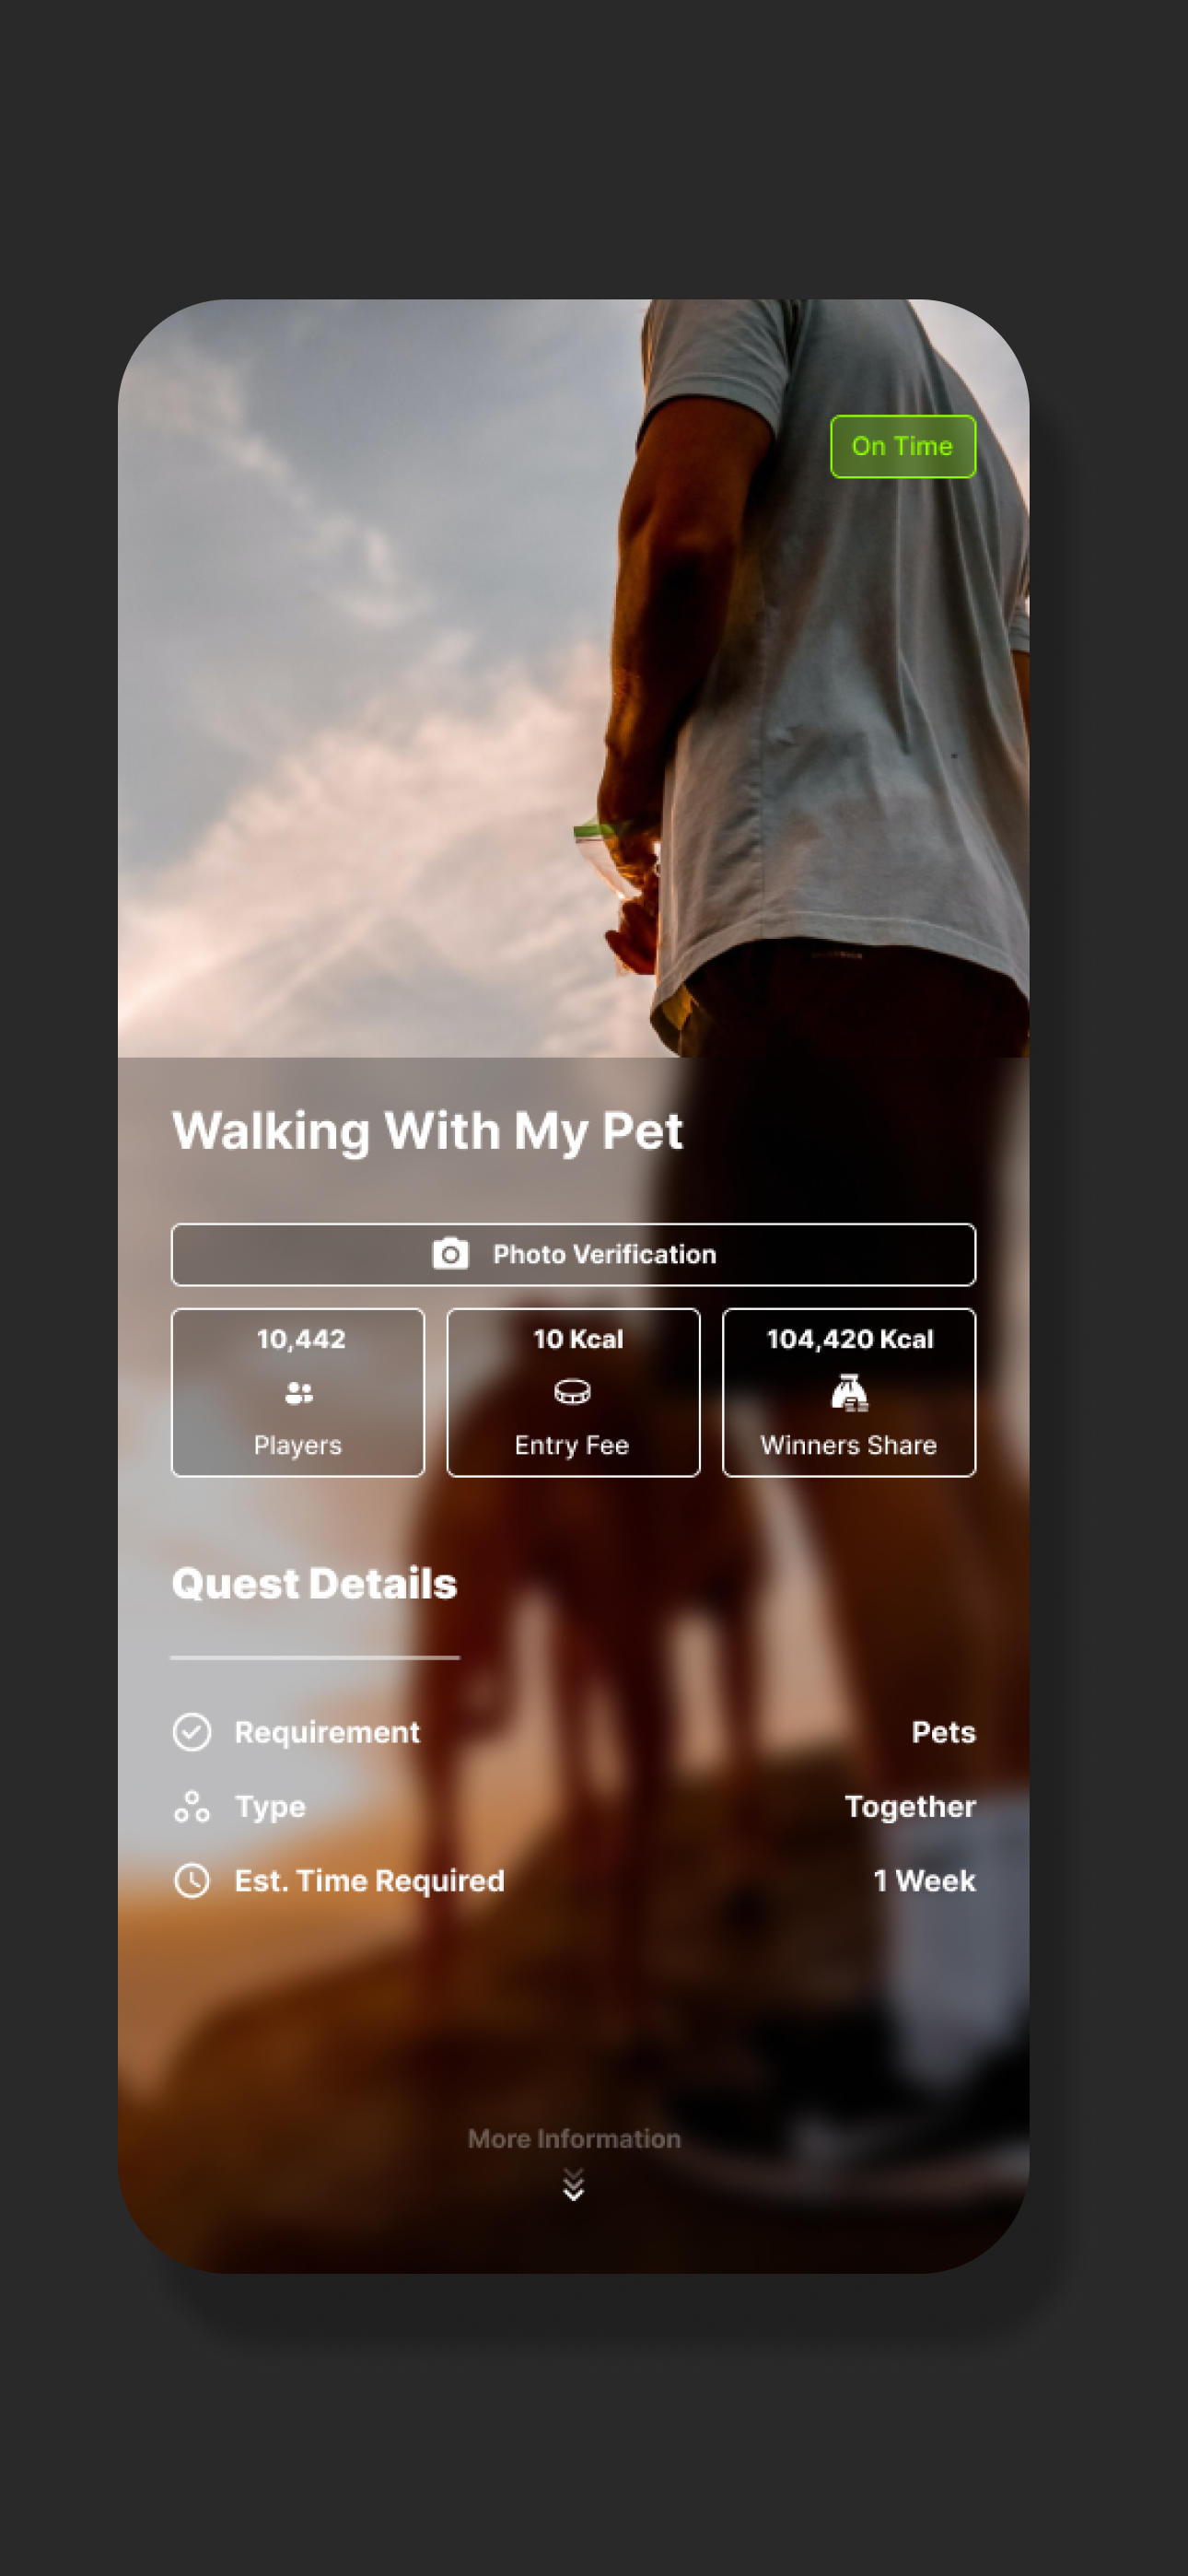Click the Together type value
This screenshot has width=1188, height=2576.
click(x=910, y=1806)
